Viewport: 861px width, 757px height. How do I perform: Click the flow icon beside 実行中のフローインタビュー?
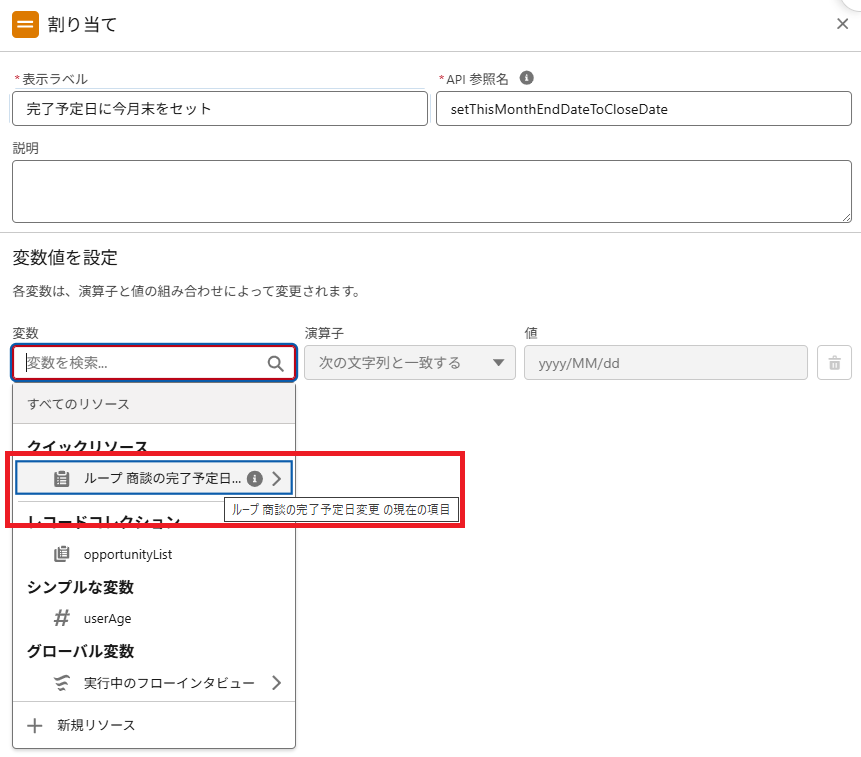(x=62, y=683)
